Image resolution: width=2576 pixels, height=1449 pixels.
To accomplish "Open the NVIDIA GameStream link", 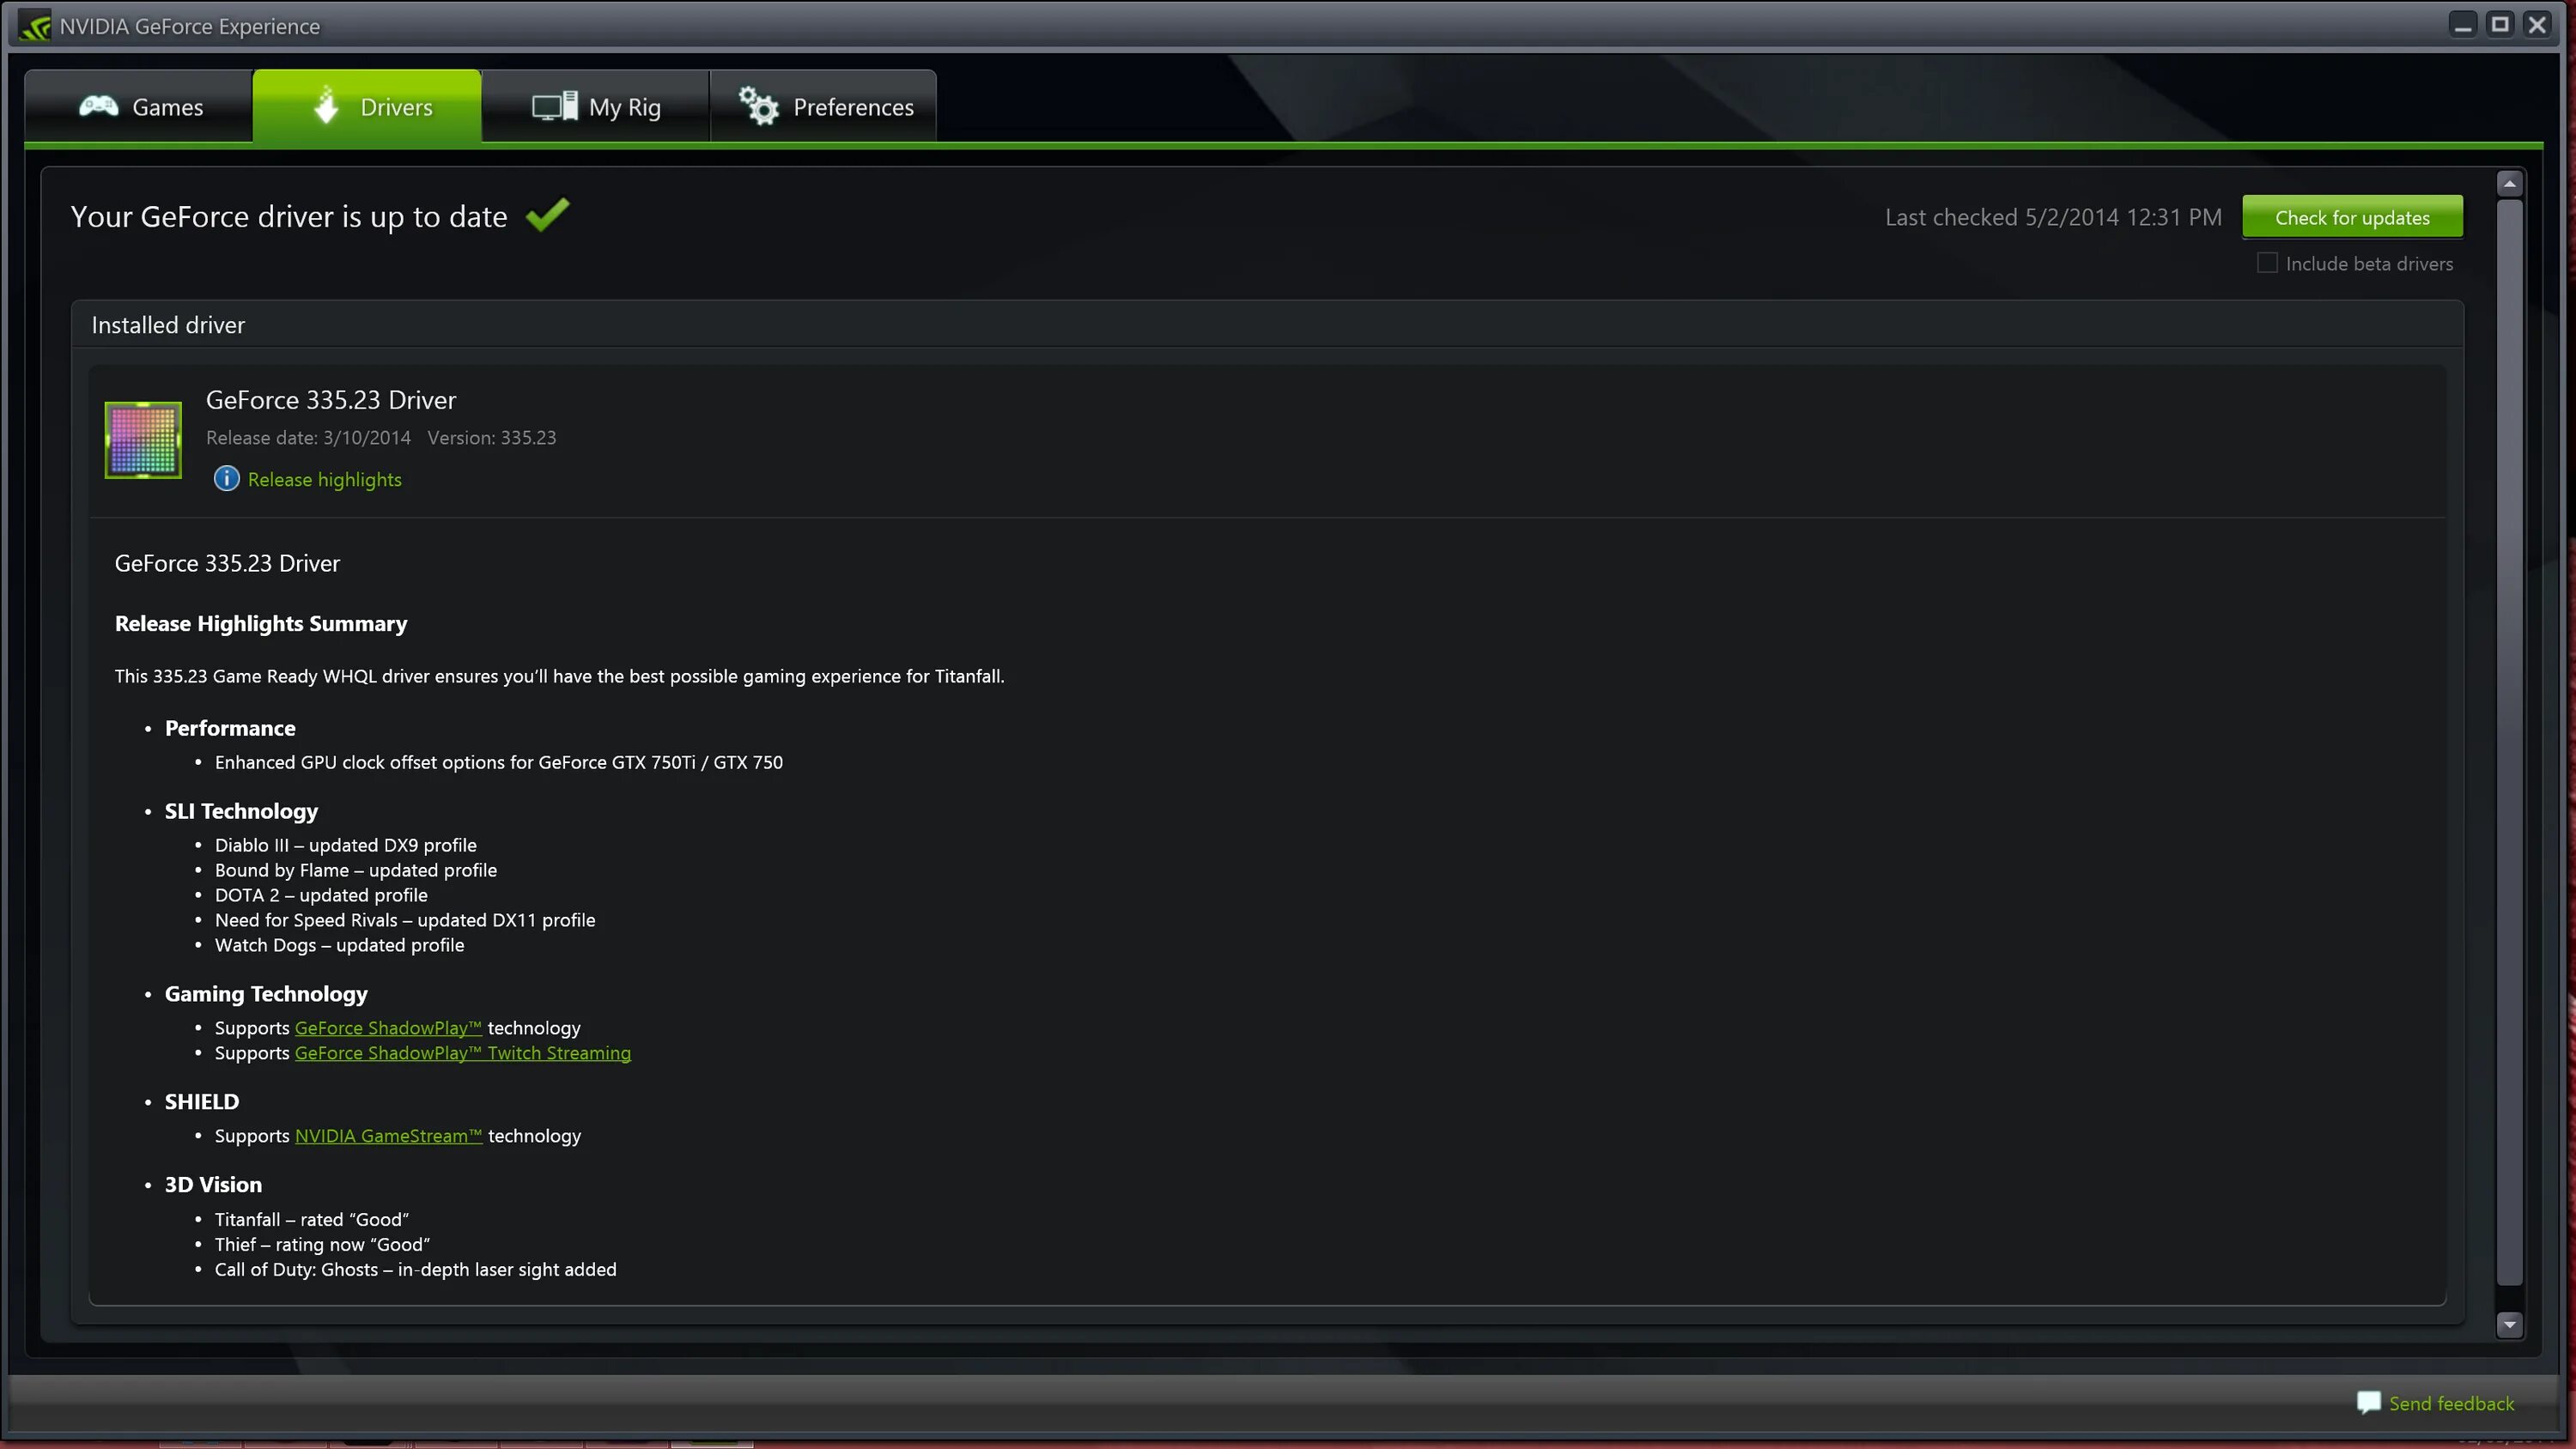I will tap(388, 1136).
